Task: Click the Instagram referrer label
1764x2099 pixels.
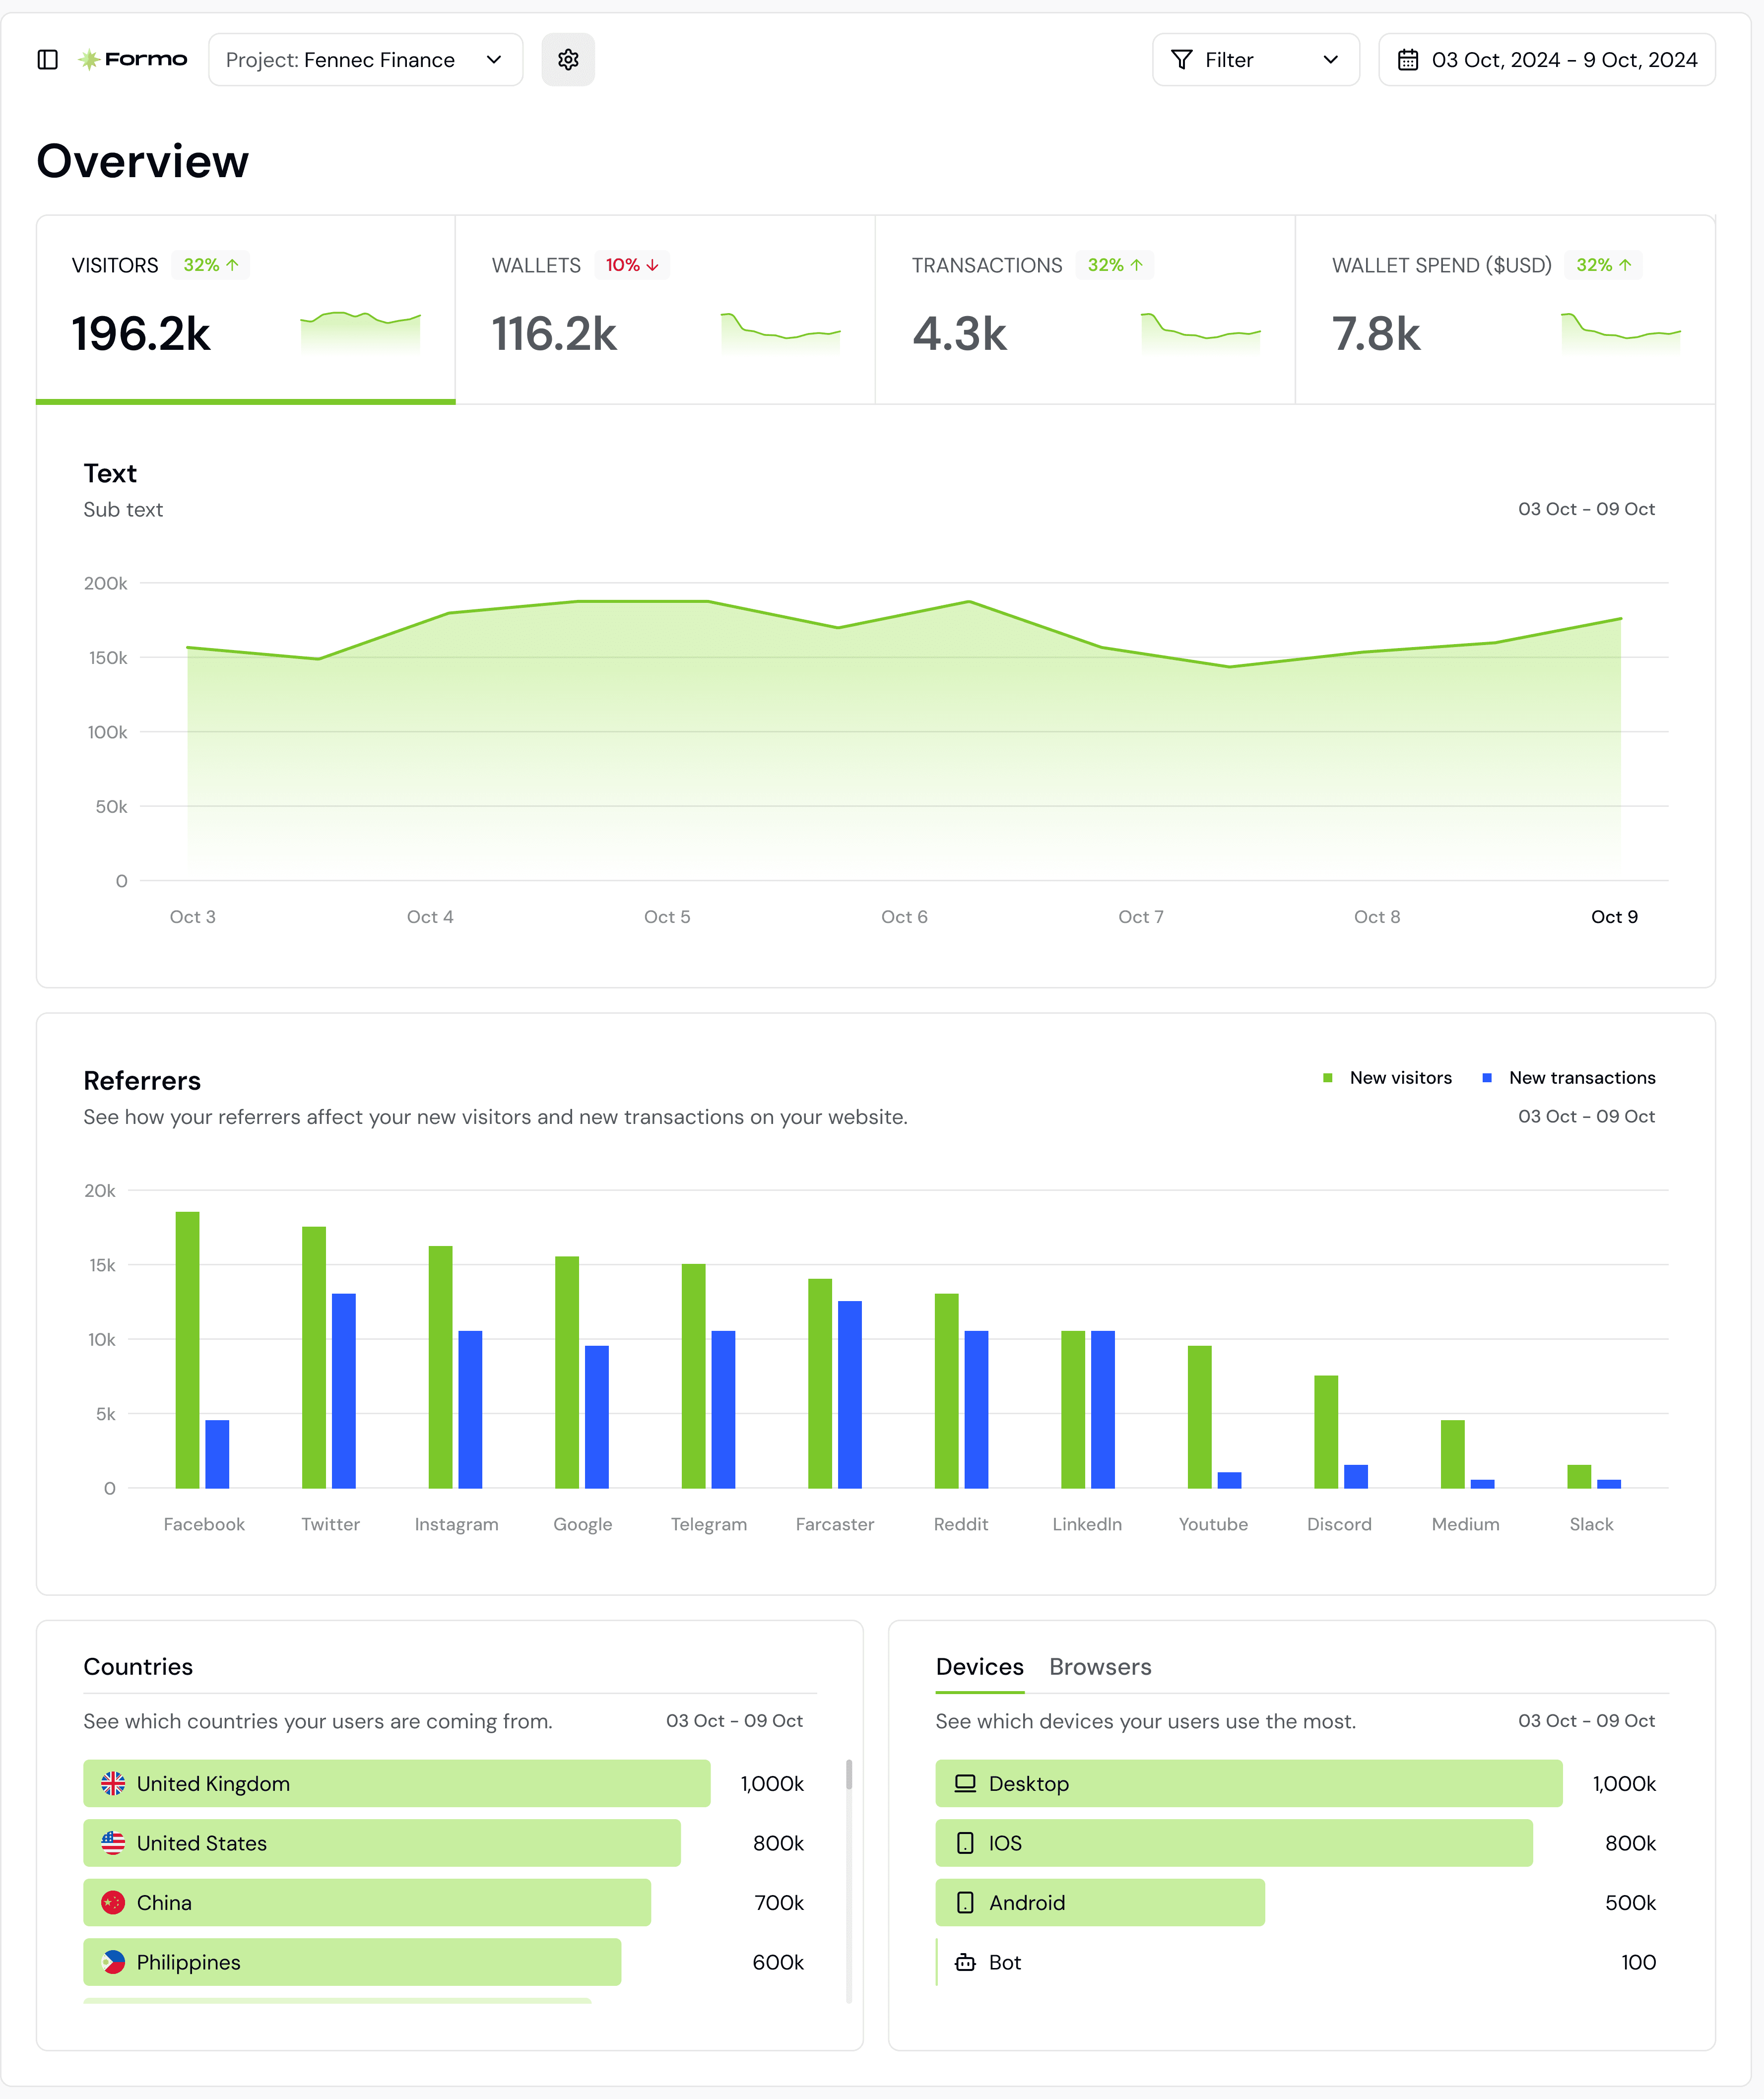Action: pyautogui.click(x=456, y=1524)
